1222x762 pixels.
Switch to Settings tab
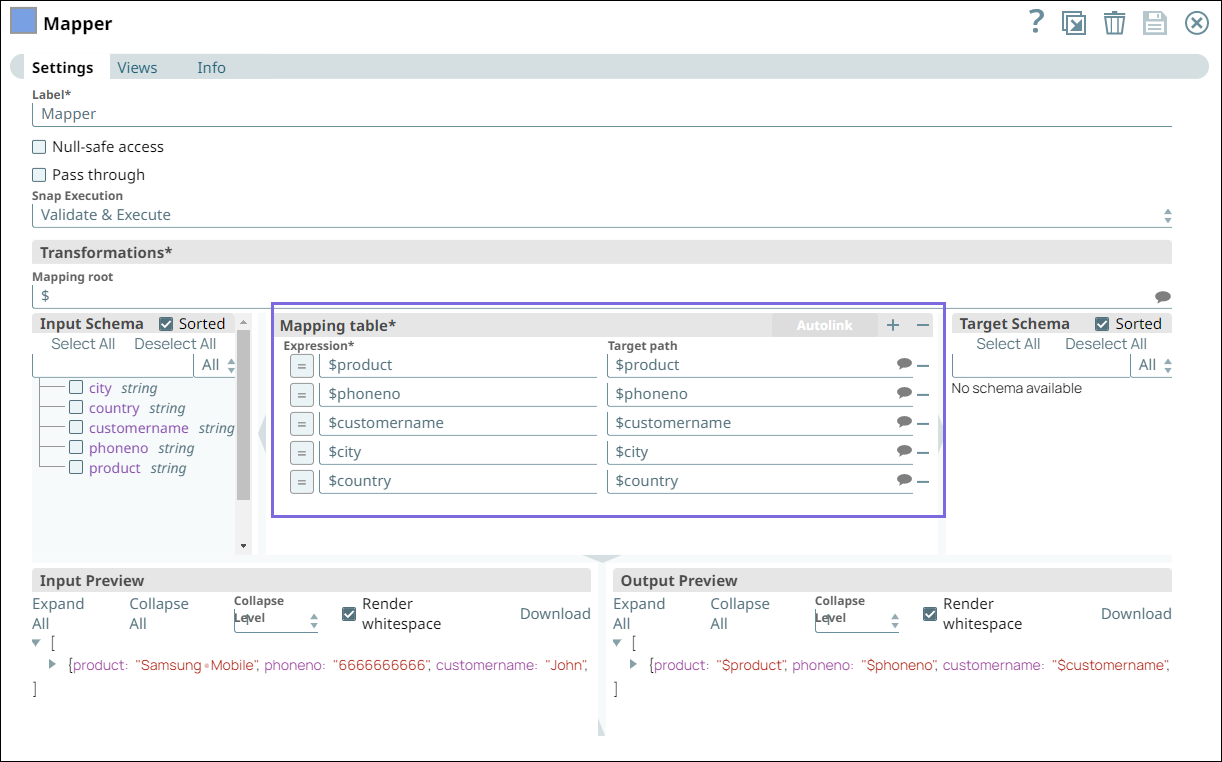62,68
